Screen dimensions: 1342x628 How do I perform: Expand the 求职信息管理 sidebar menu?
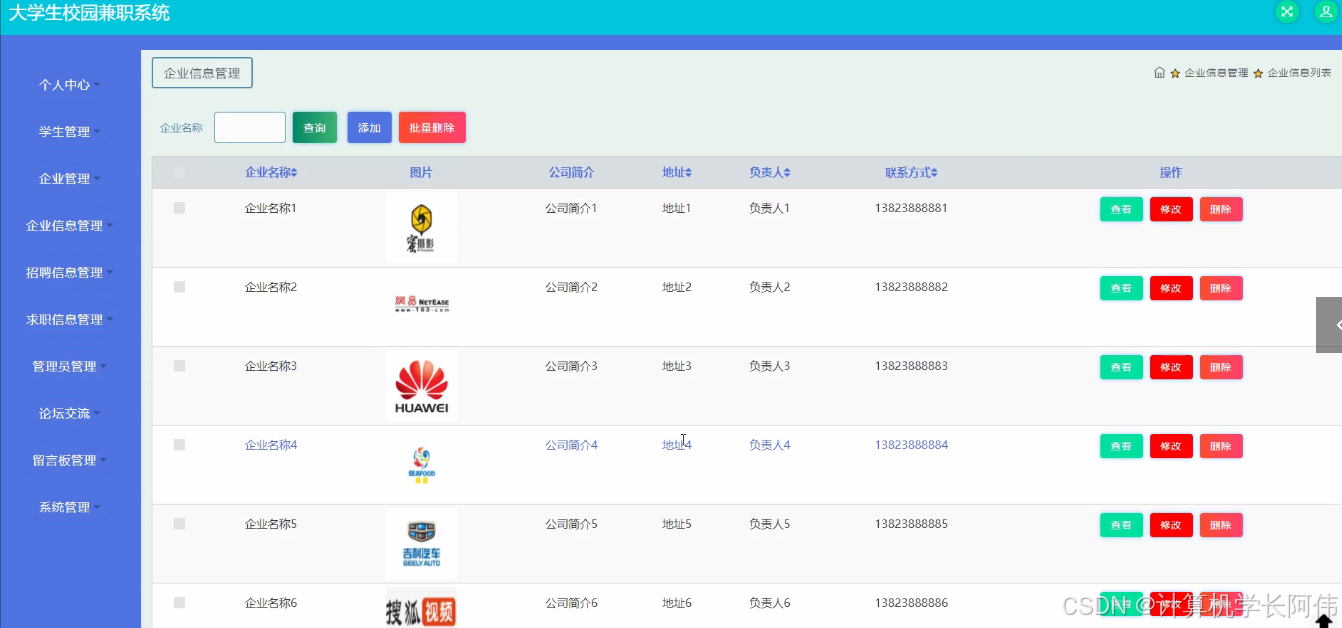[70, 320]
